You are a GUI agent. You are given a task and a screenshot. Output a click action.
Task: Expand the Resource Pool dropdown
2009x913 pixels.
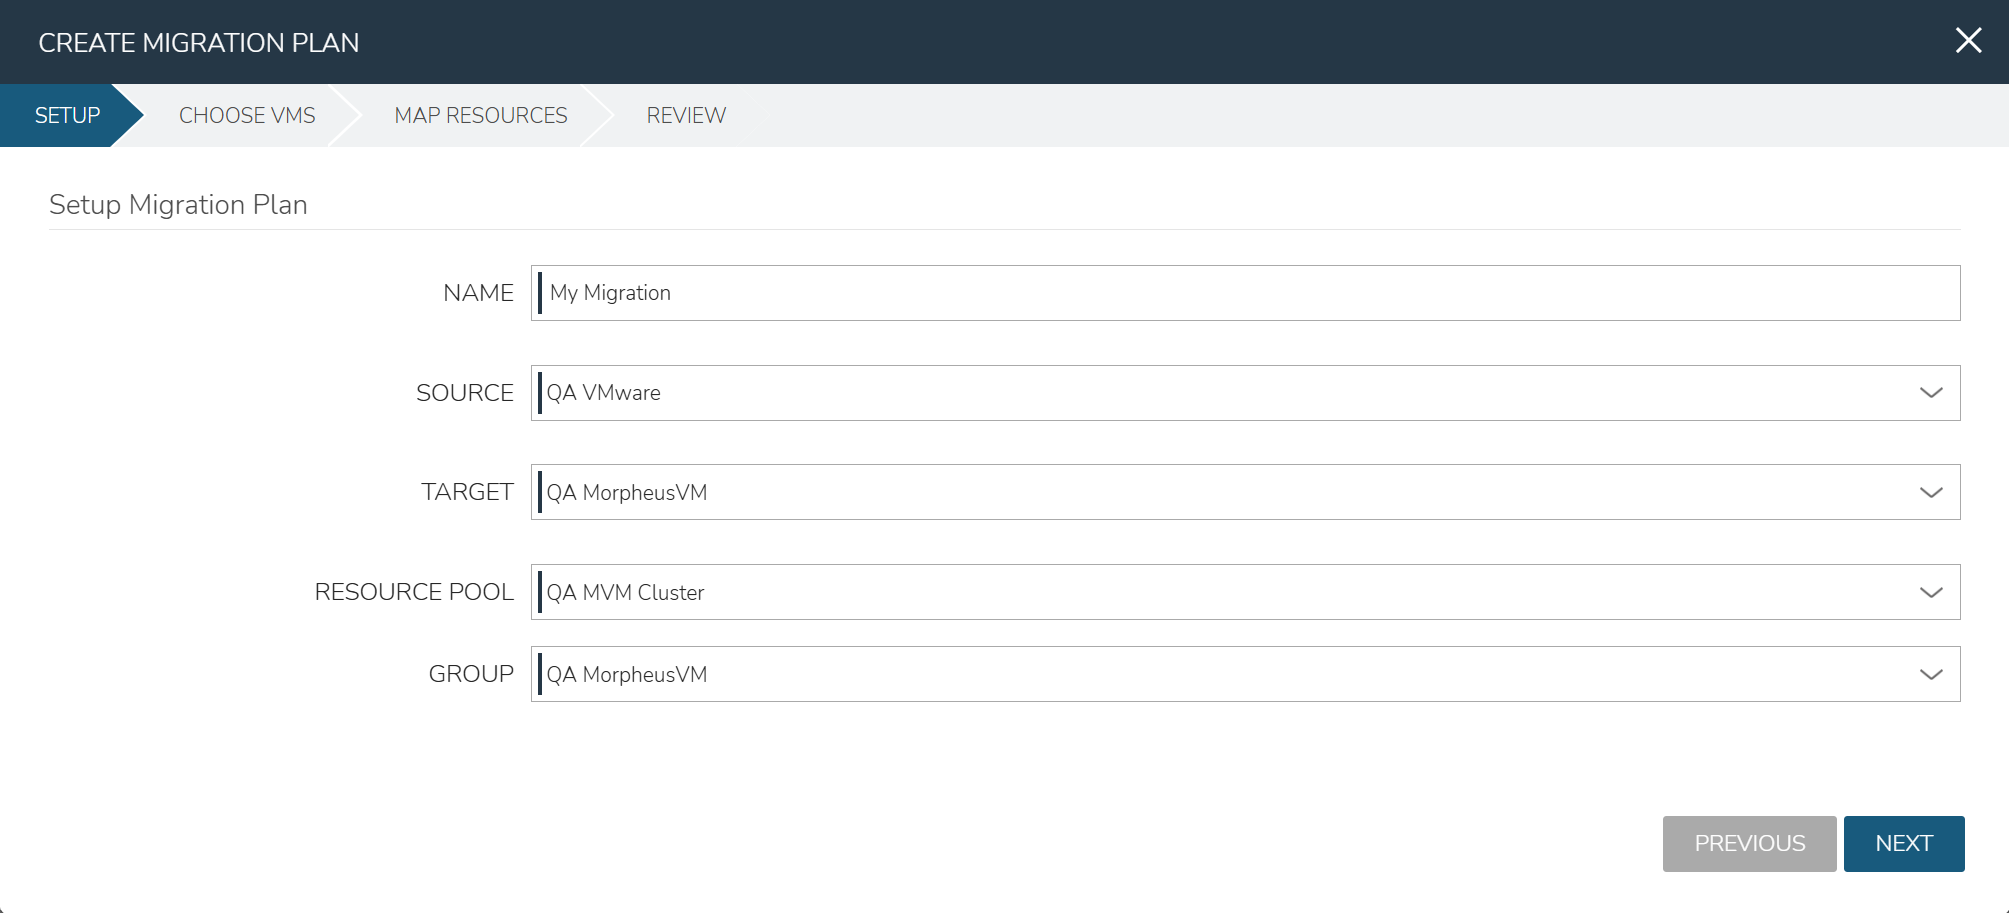pos(1245,592)
